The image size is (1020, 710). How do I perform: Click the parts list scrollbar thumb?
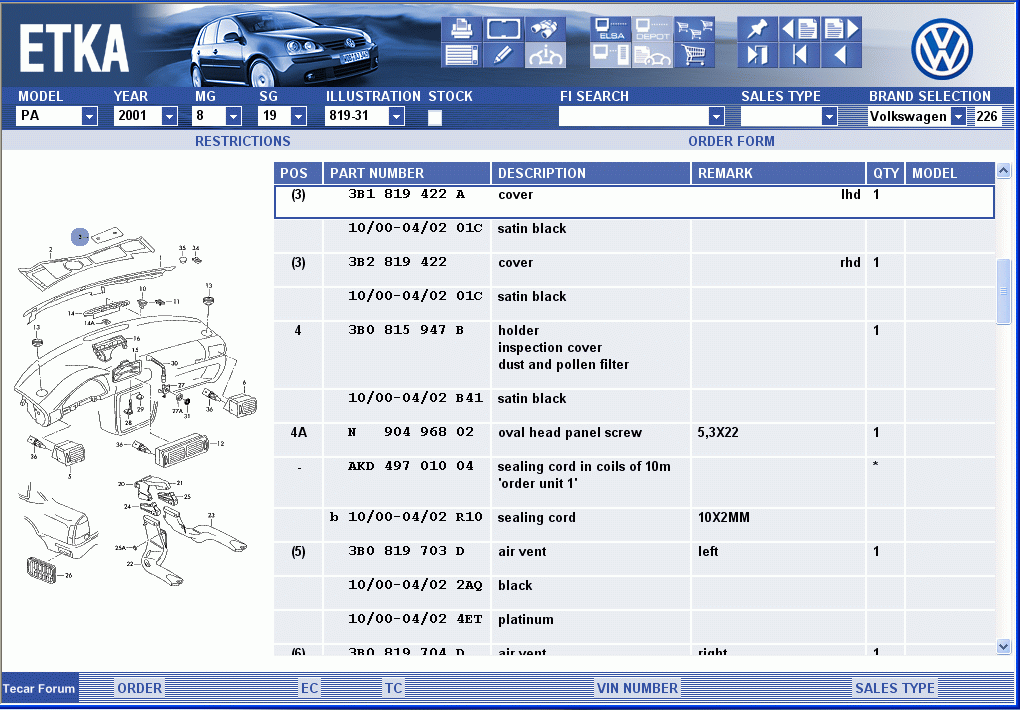point(1004,290)
